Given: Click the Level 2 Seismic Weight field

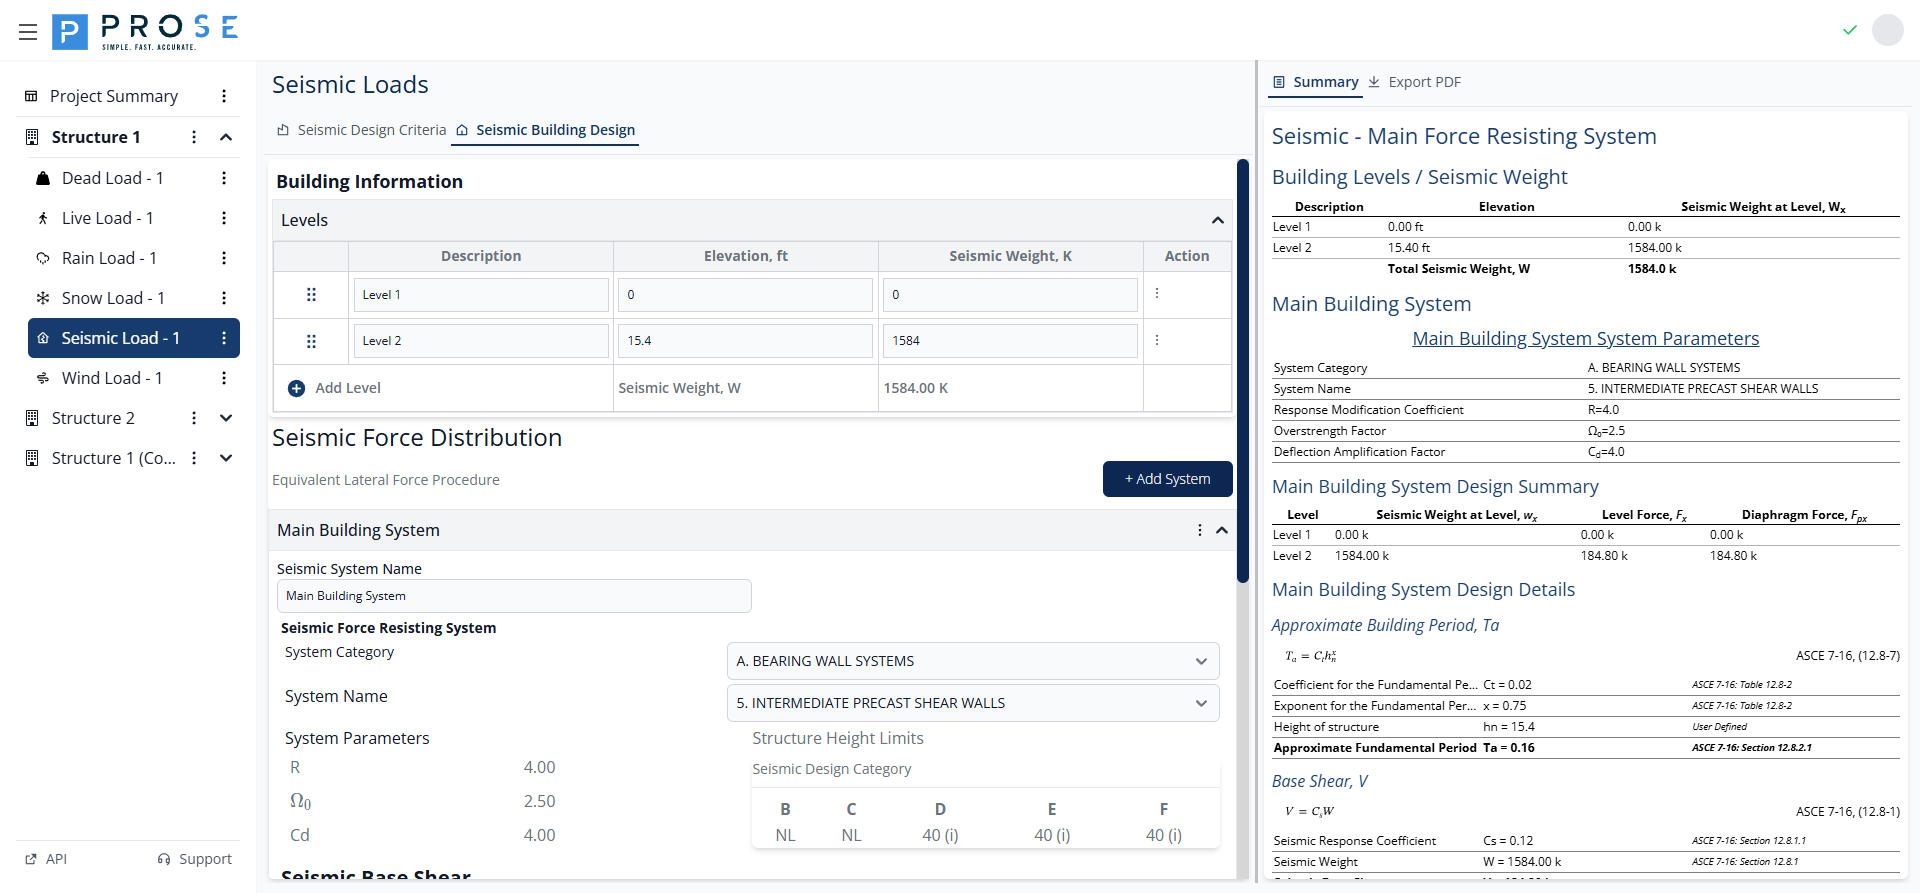Looking at the screenshot, I should coord(1009,341).
